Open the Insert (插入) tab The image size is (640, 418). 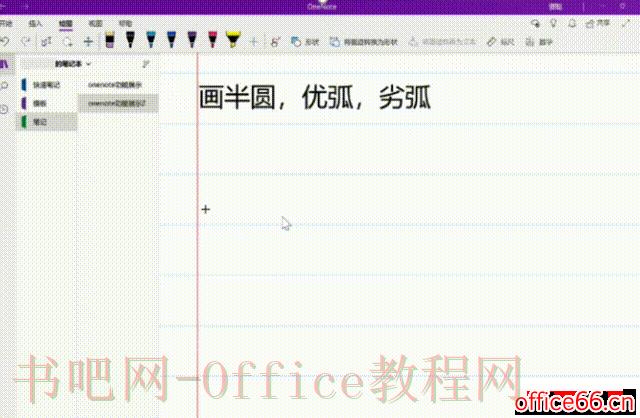(36, 24)
